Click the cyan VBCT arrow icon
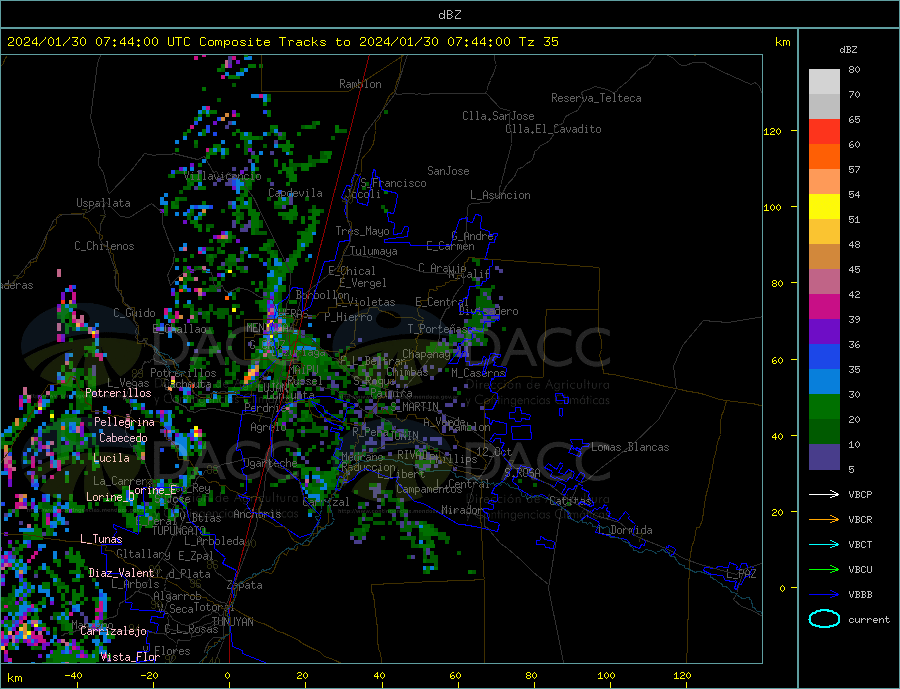The height and width of the screenshot is (689, 900). coord(824,544)
